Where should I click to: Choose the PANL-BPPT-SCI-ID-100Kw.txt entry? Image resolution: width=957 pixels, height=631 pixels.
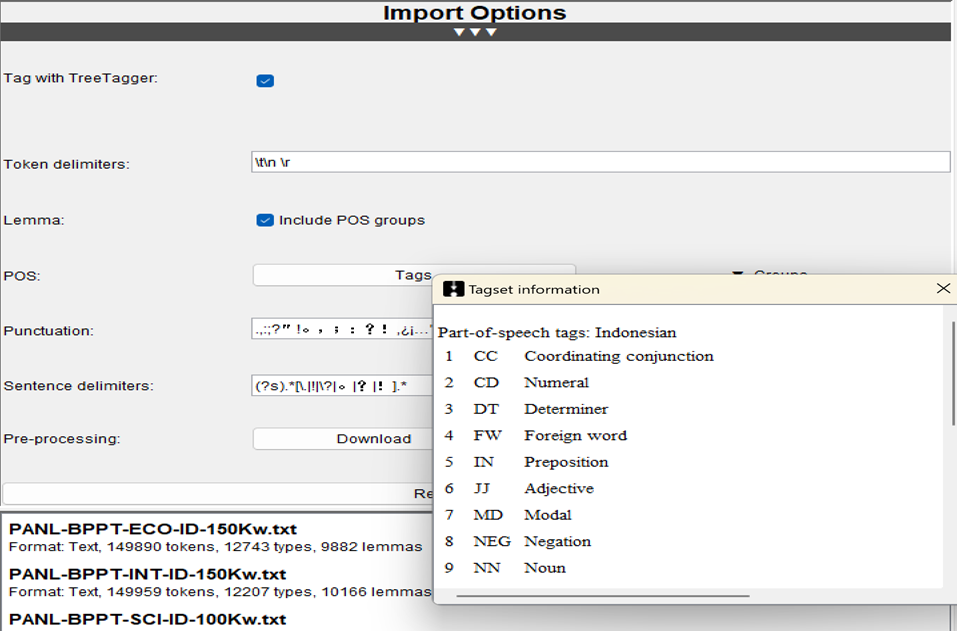pyautogui.click(x=147, y=619)
